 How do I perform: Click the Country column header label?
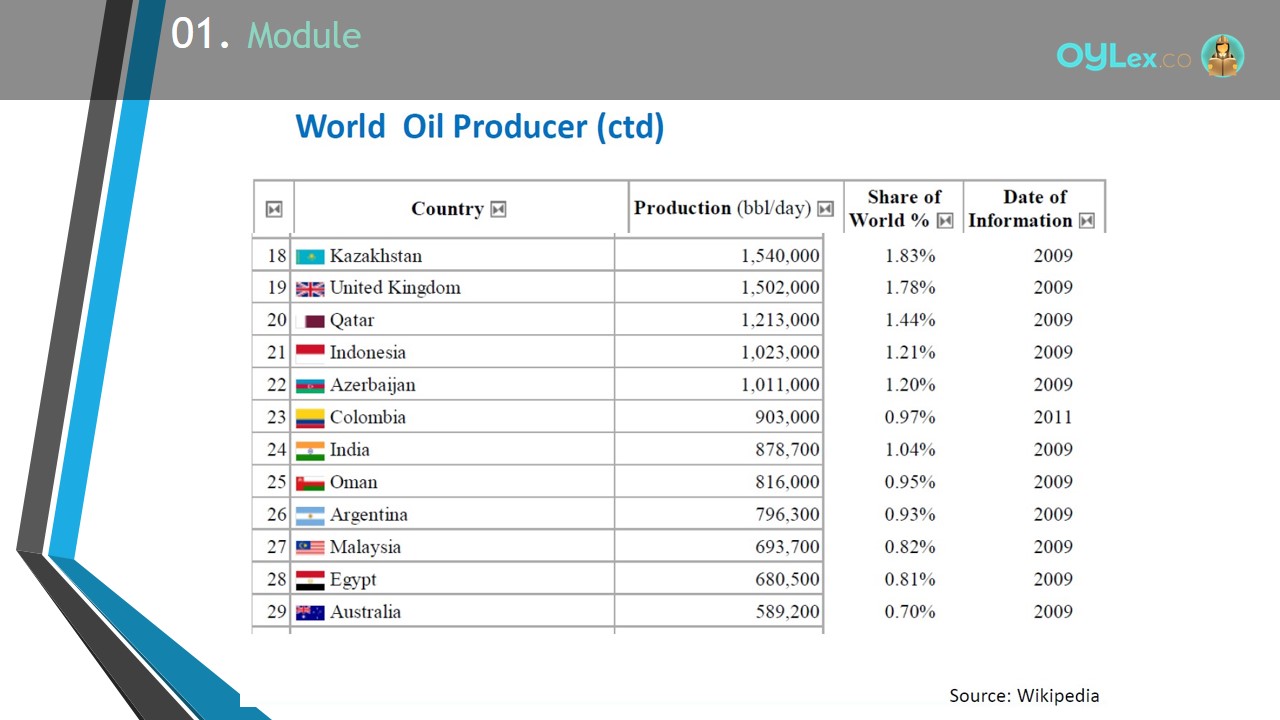click(447, 209)
